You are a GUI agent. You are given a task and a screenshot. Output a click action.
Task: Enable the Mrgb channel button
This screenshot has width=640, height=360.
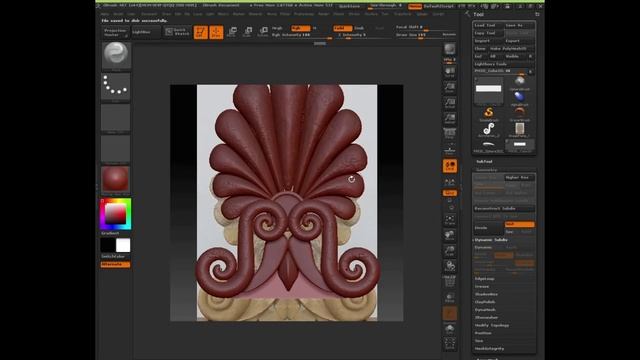pos(278,28)
